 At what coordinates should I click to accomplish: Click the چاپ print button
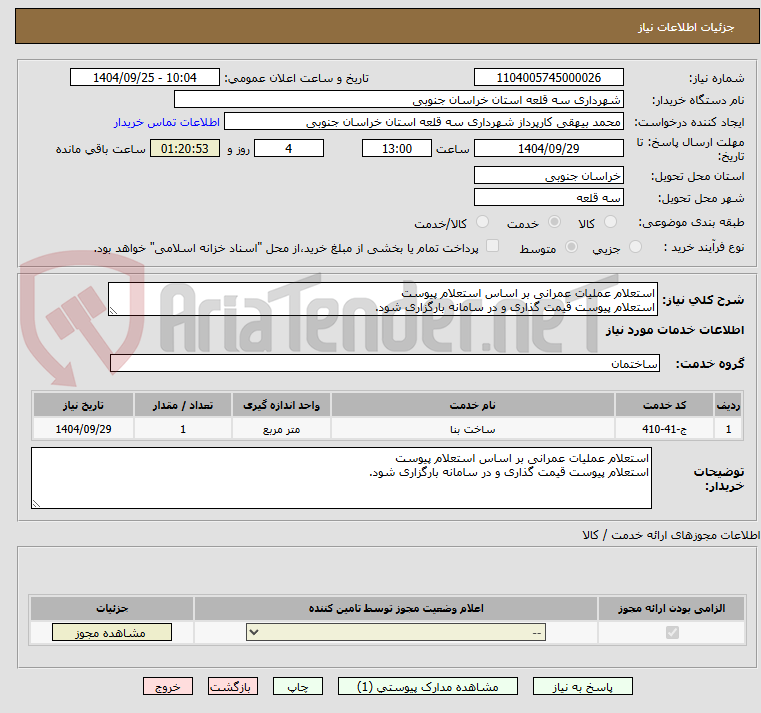298,686
